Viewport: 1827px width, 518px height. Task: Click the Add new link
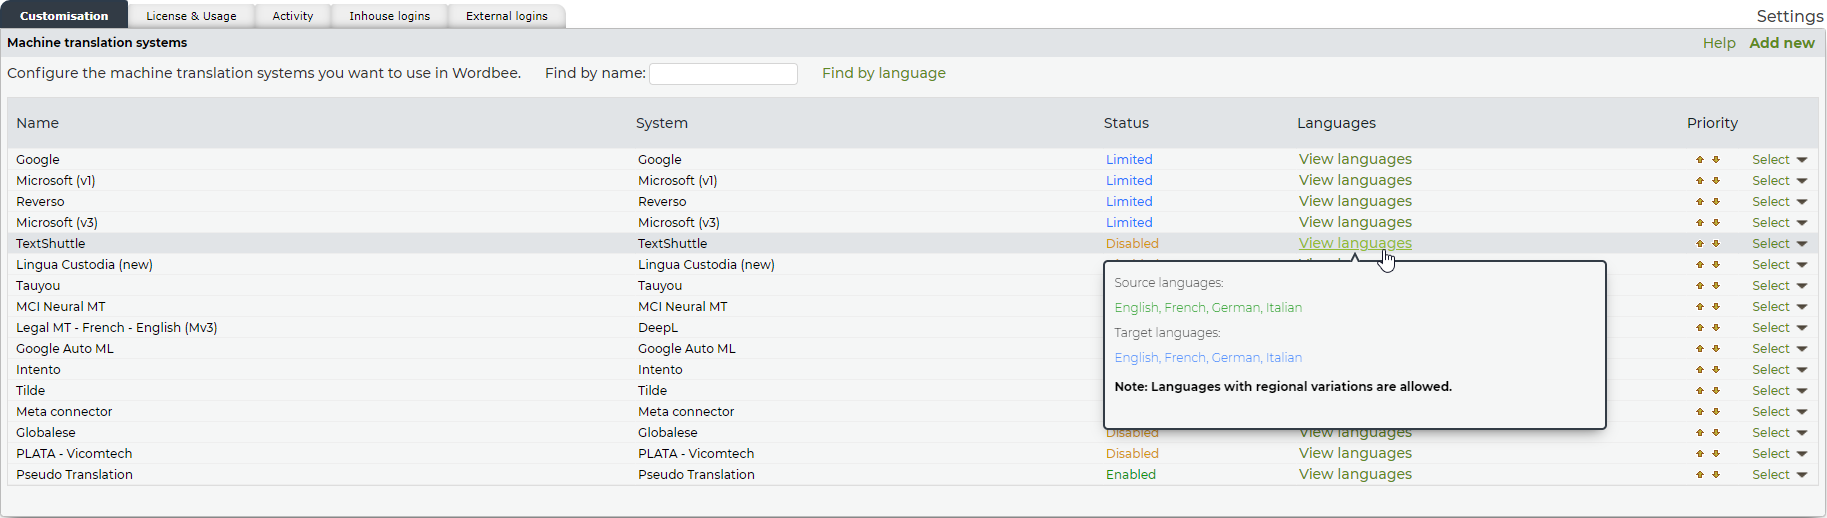pos(1781,43)
